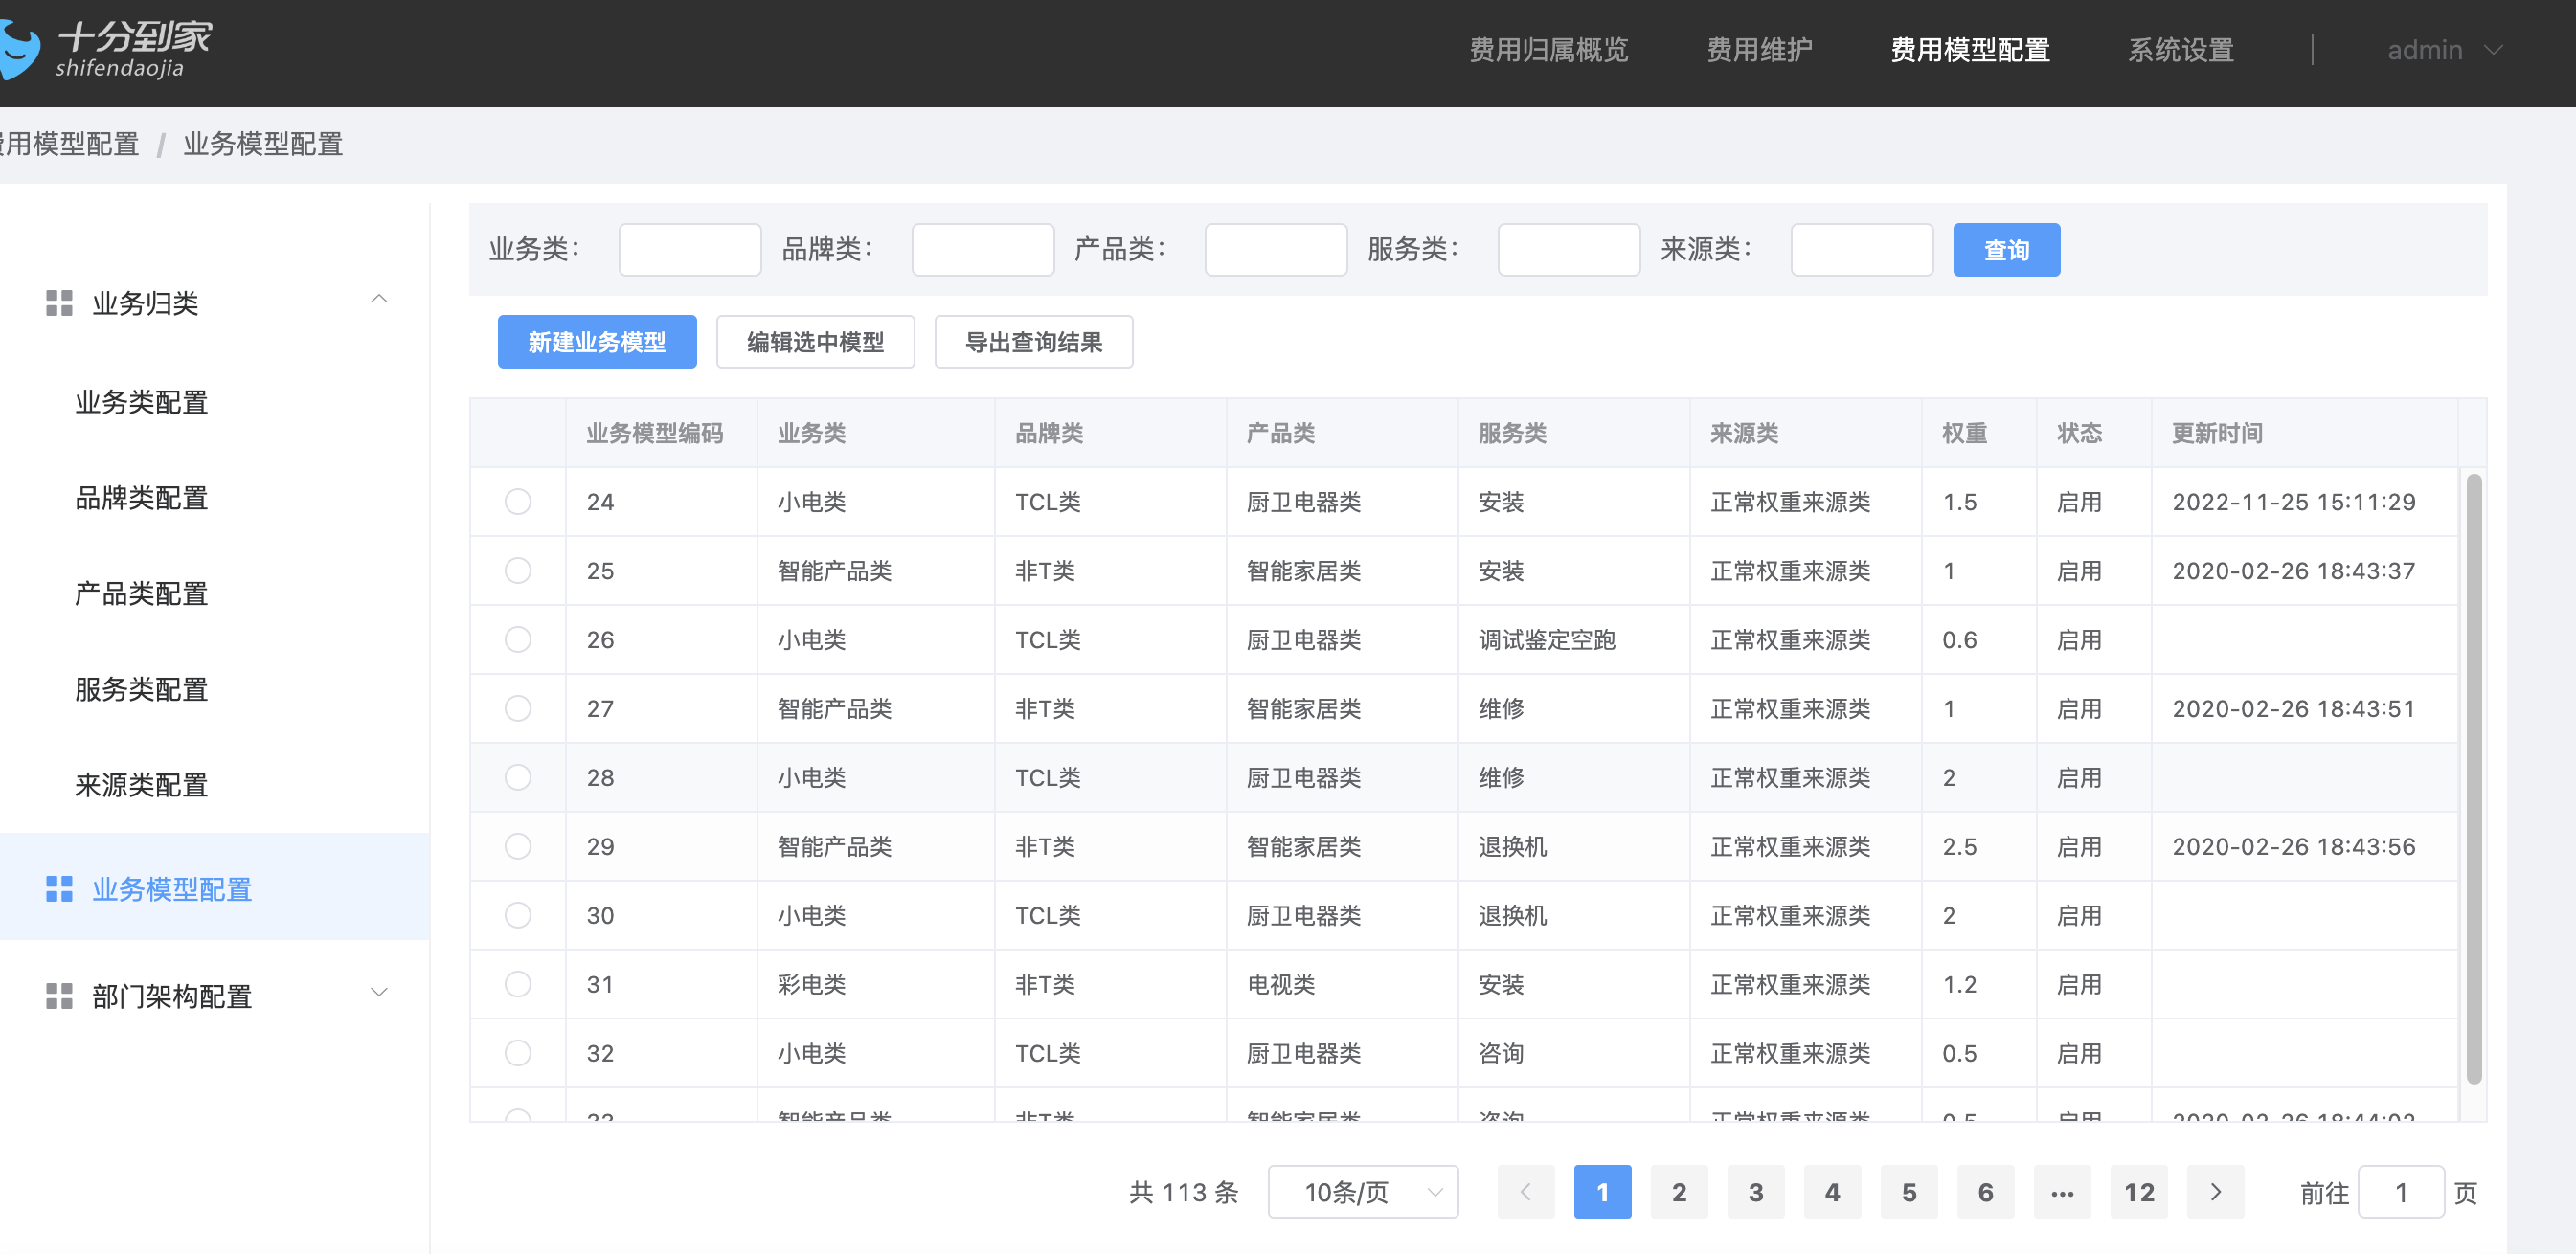The height and width of the screenshot is (1254, 2576).
Task: Go to page 4
Action: [1832, 1191]
